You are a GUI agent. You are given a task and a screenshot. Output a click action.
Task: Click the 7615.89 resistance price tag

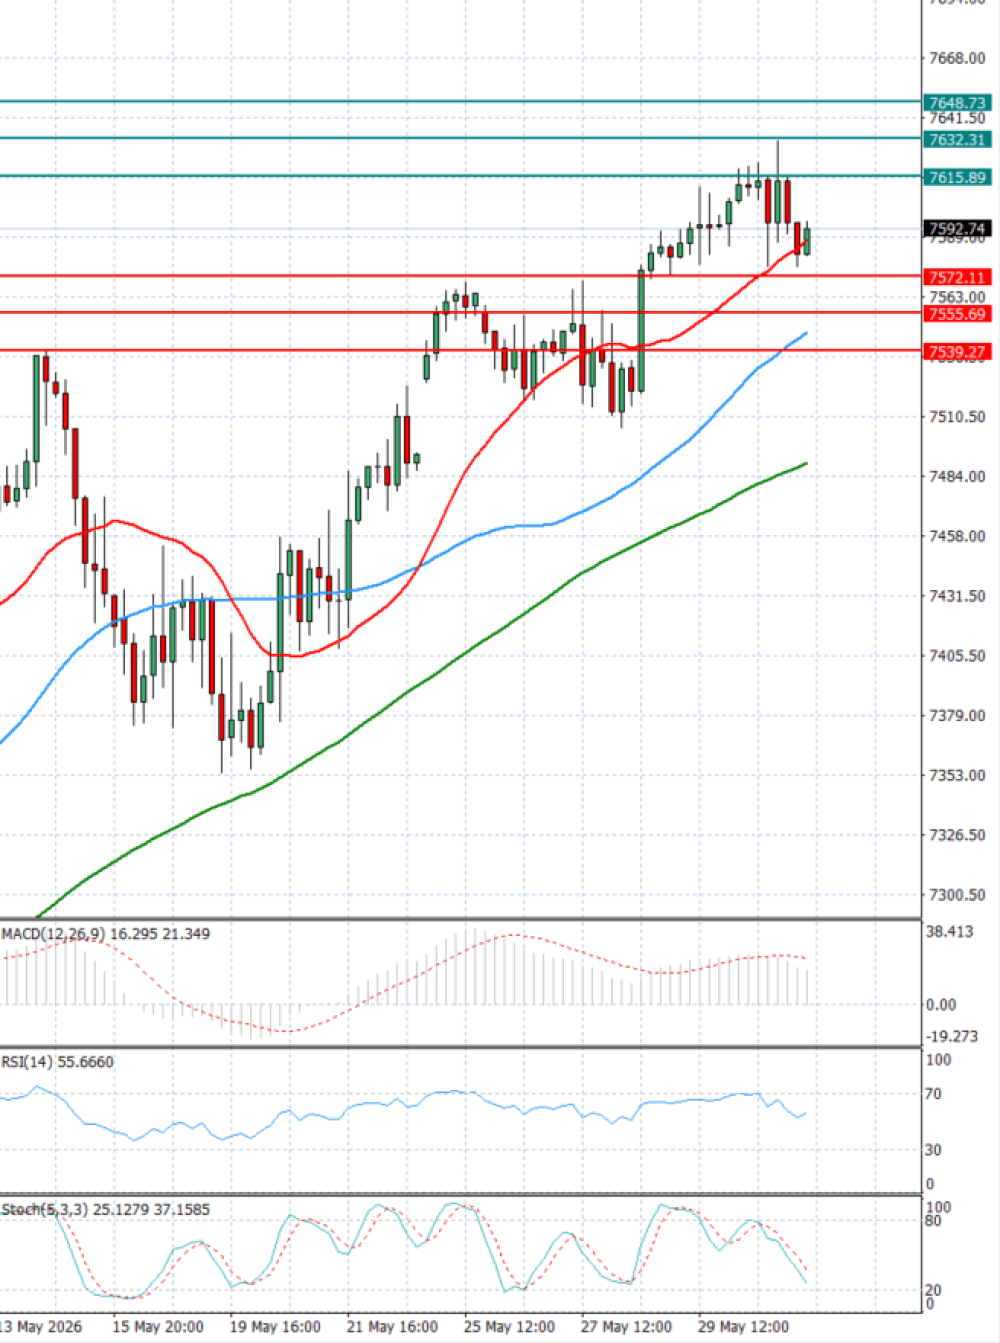coord(957,177)
